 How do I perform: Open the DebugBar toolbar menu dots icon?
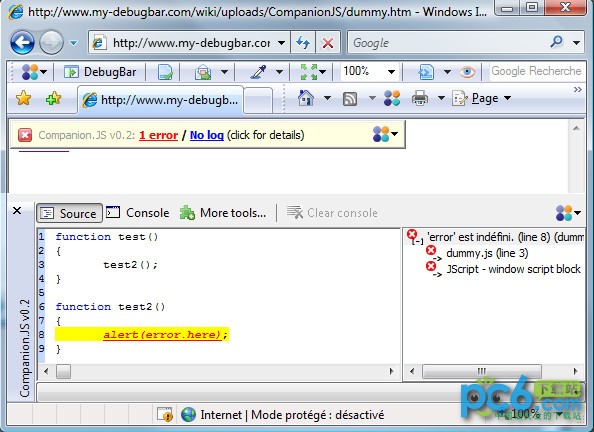click(34, 72)
